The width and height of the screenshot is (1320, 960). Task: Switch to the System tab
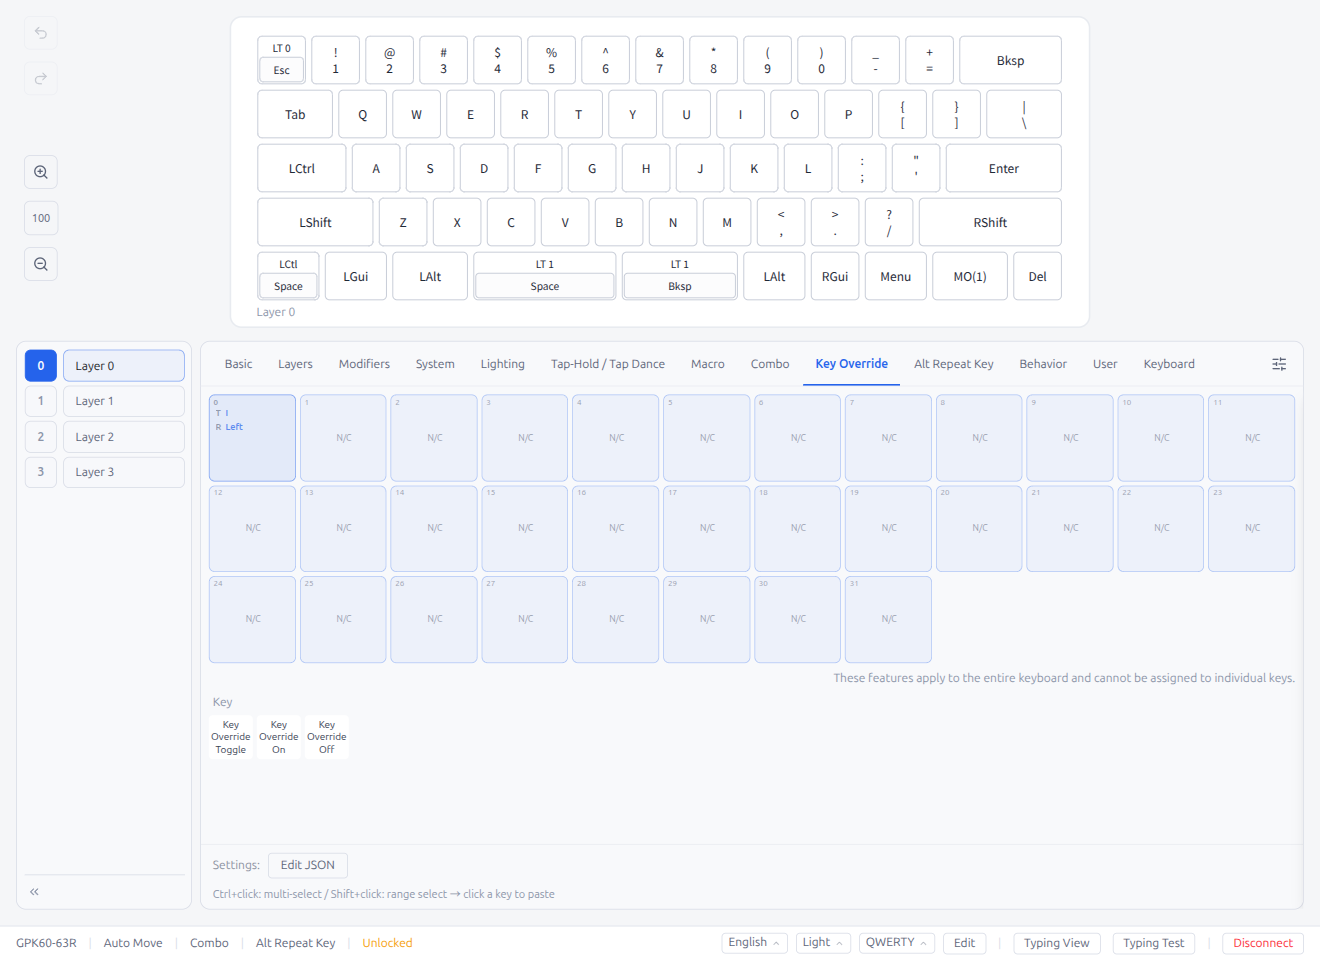435,364
